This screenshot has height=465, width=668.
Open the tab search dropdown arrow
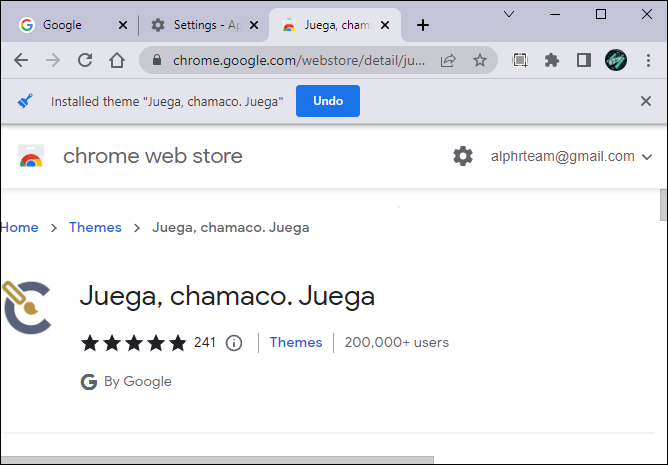point(509,14)
